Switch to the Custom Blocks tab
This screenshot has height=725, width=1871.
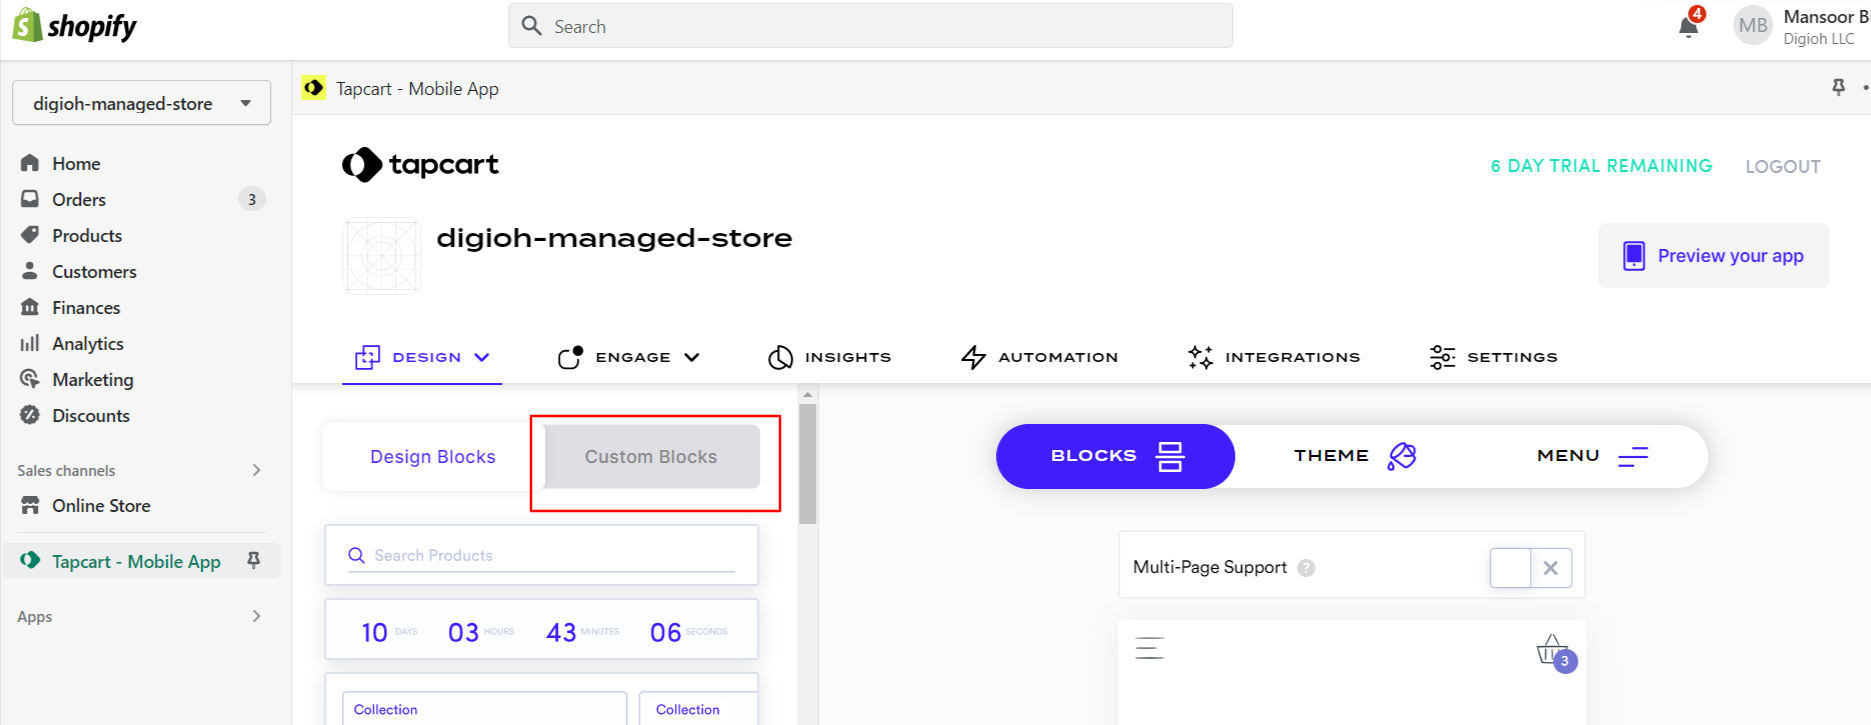click(651, 456)
